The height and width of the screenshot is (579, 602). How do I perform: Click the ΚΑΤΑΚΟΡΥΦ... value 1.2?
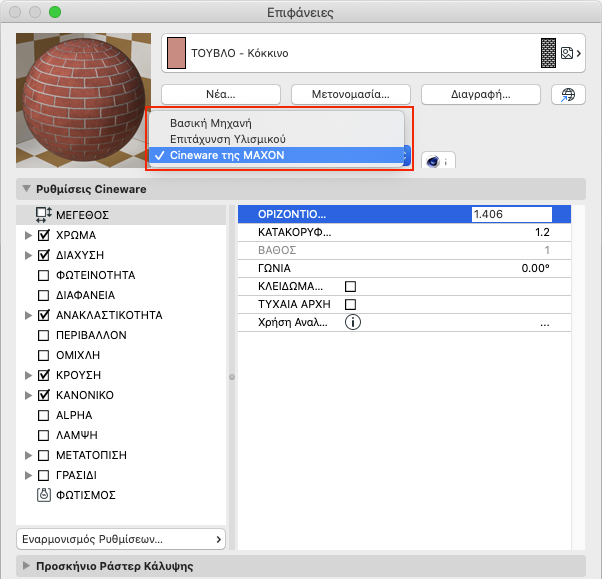click(542, 232)
